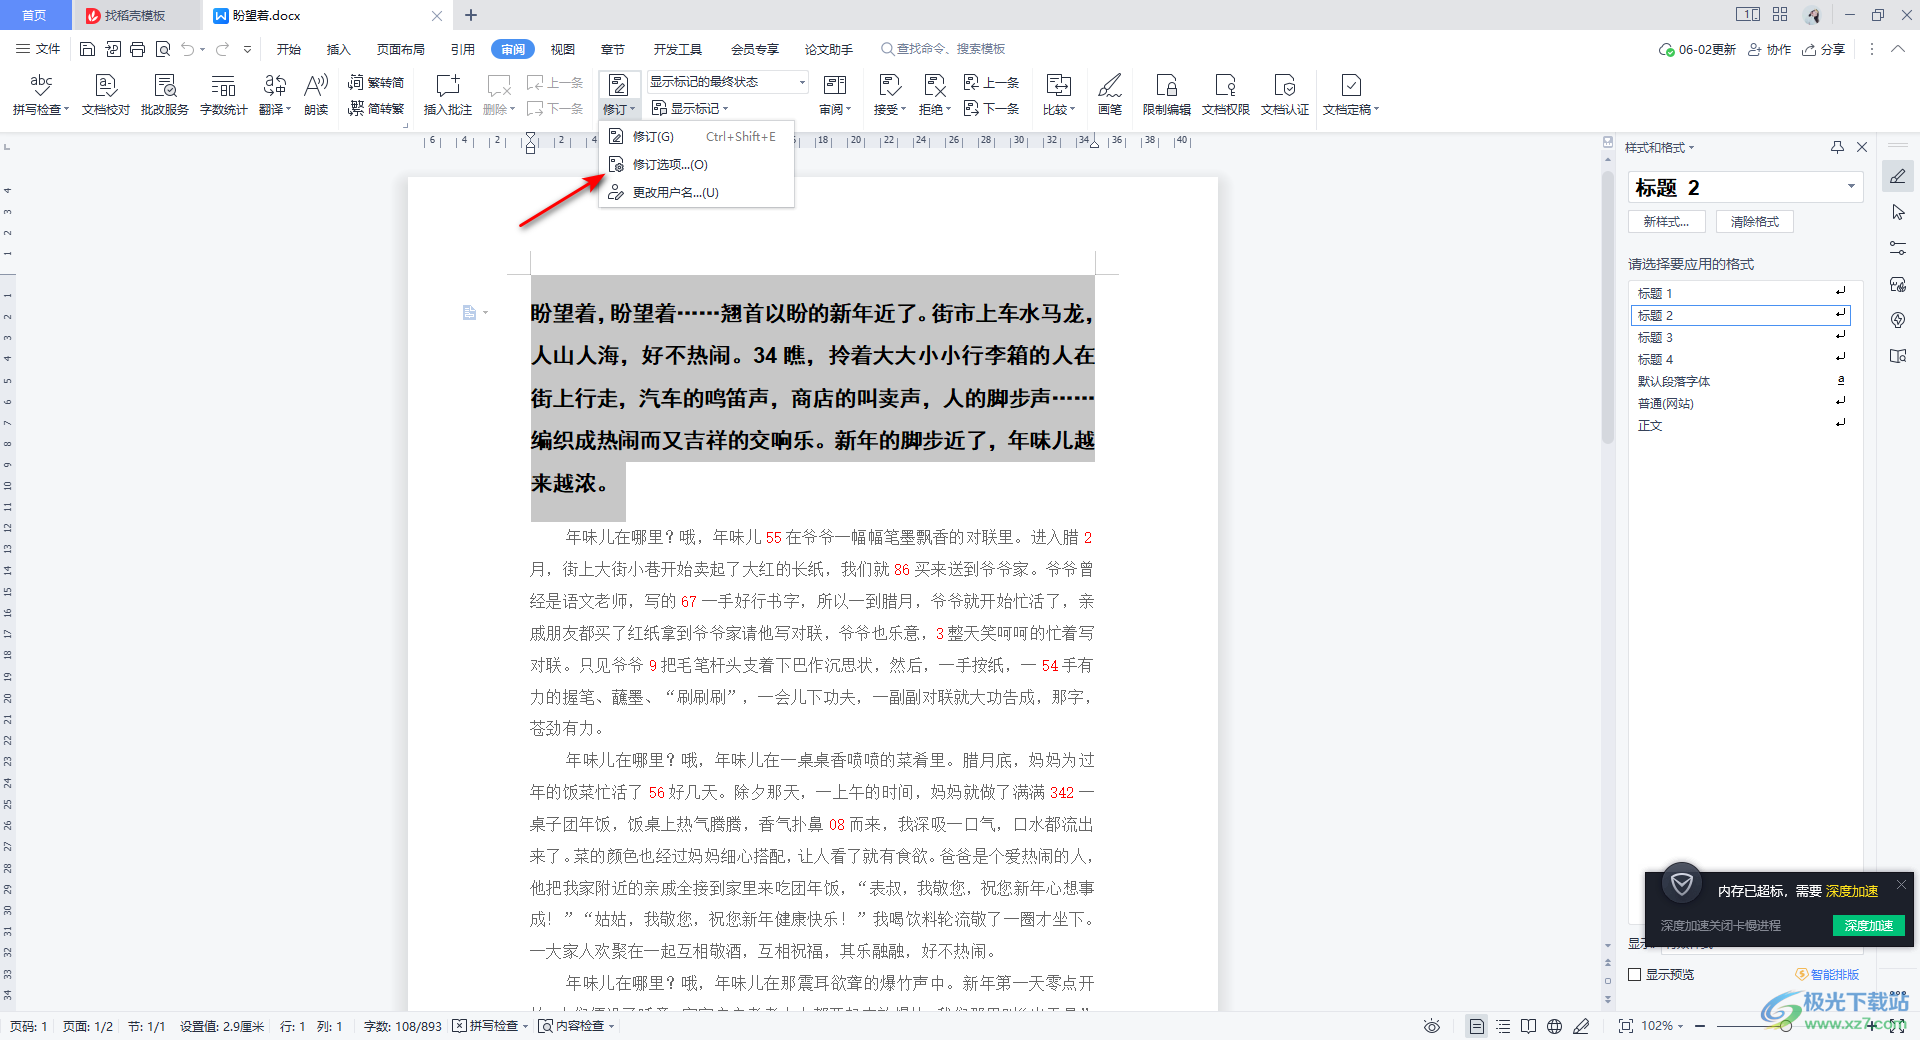Select the 画笔 pen tool

click(1110, 95)
